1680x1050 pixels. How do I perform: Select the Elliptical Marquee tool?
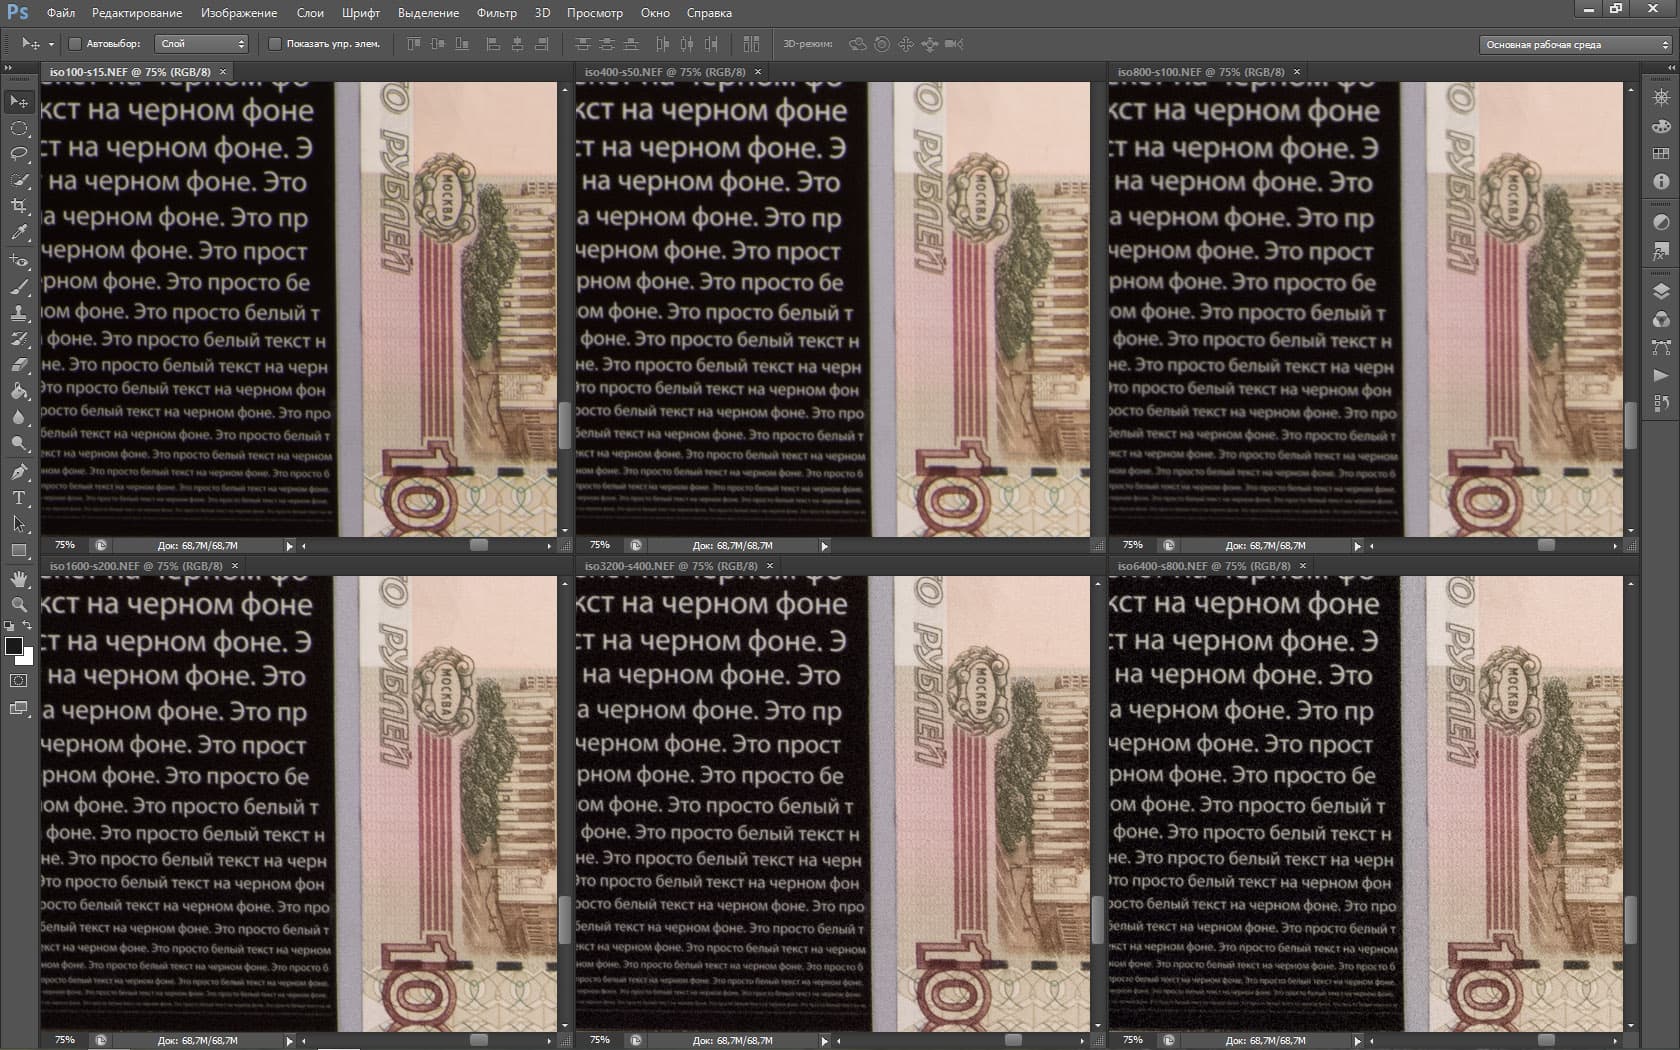19,128
